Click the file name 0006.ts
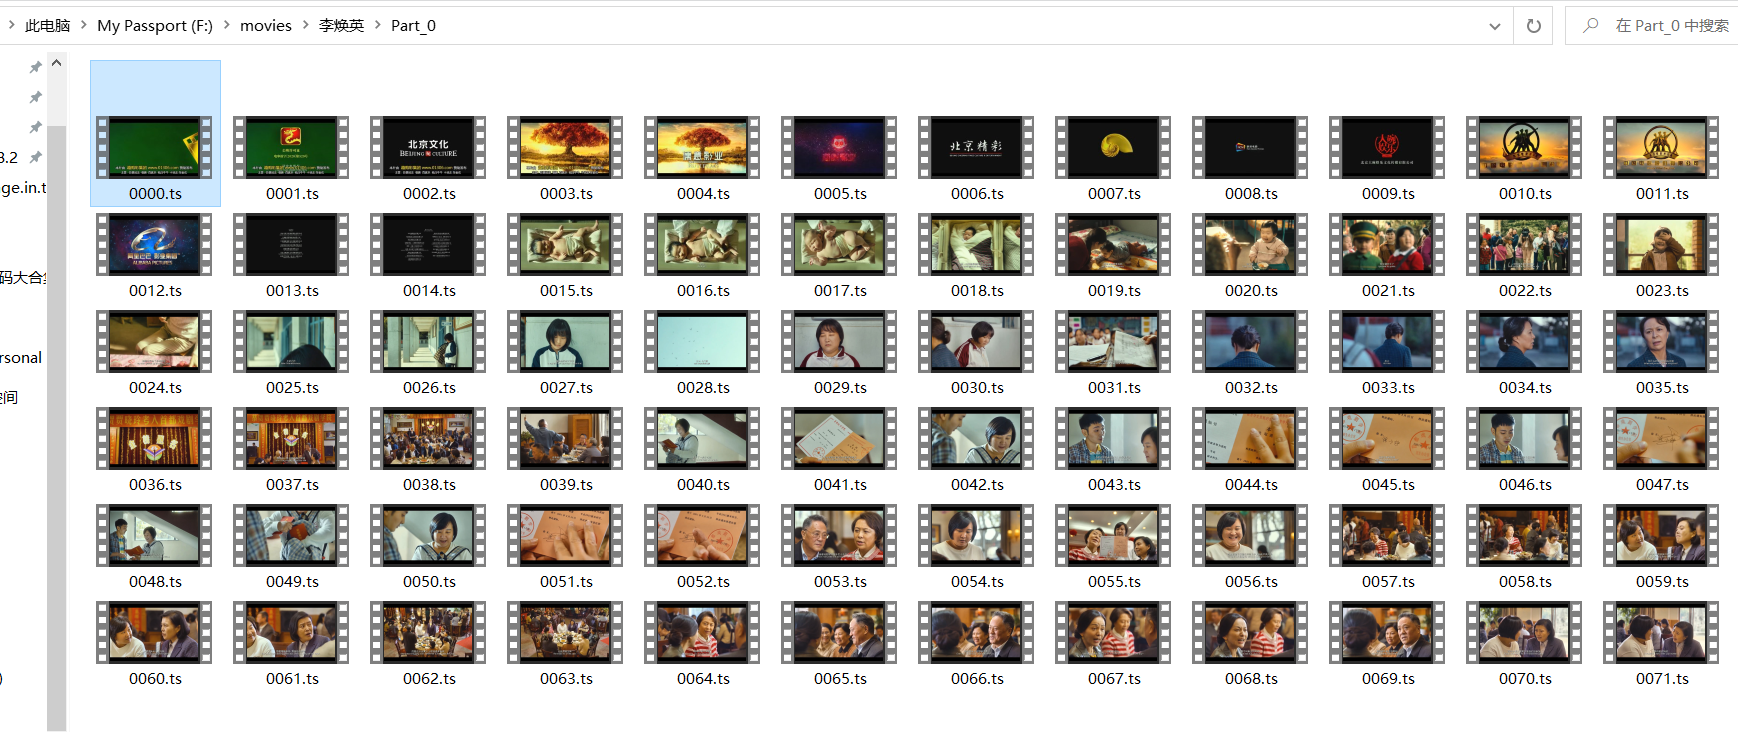 point(977,194)
